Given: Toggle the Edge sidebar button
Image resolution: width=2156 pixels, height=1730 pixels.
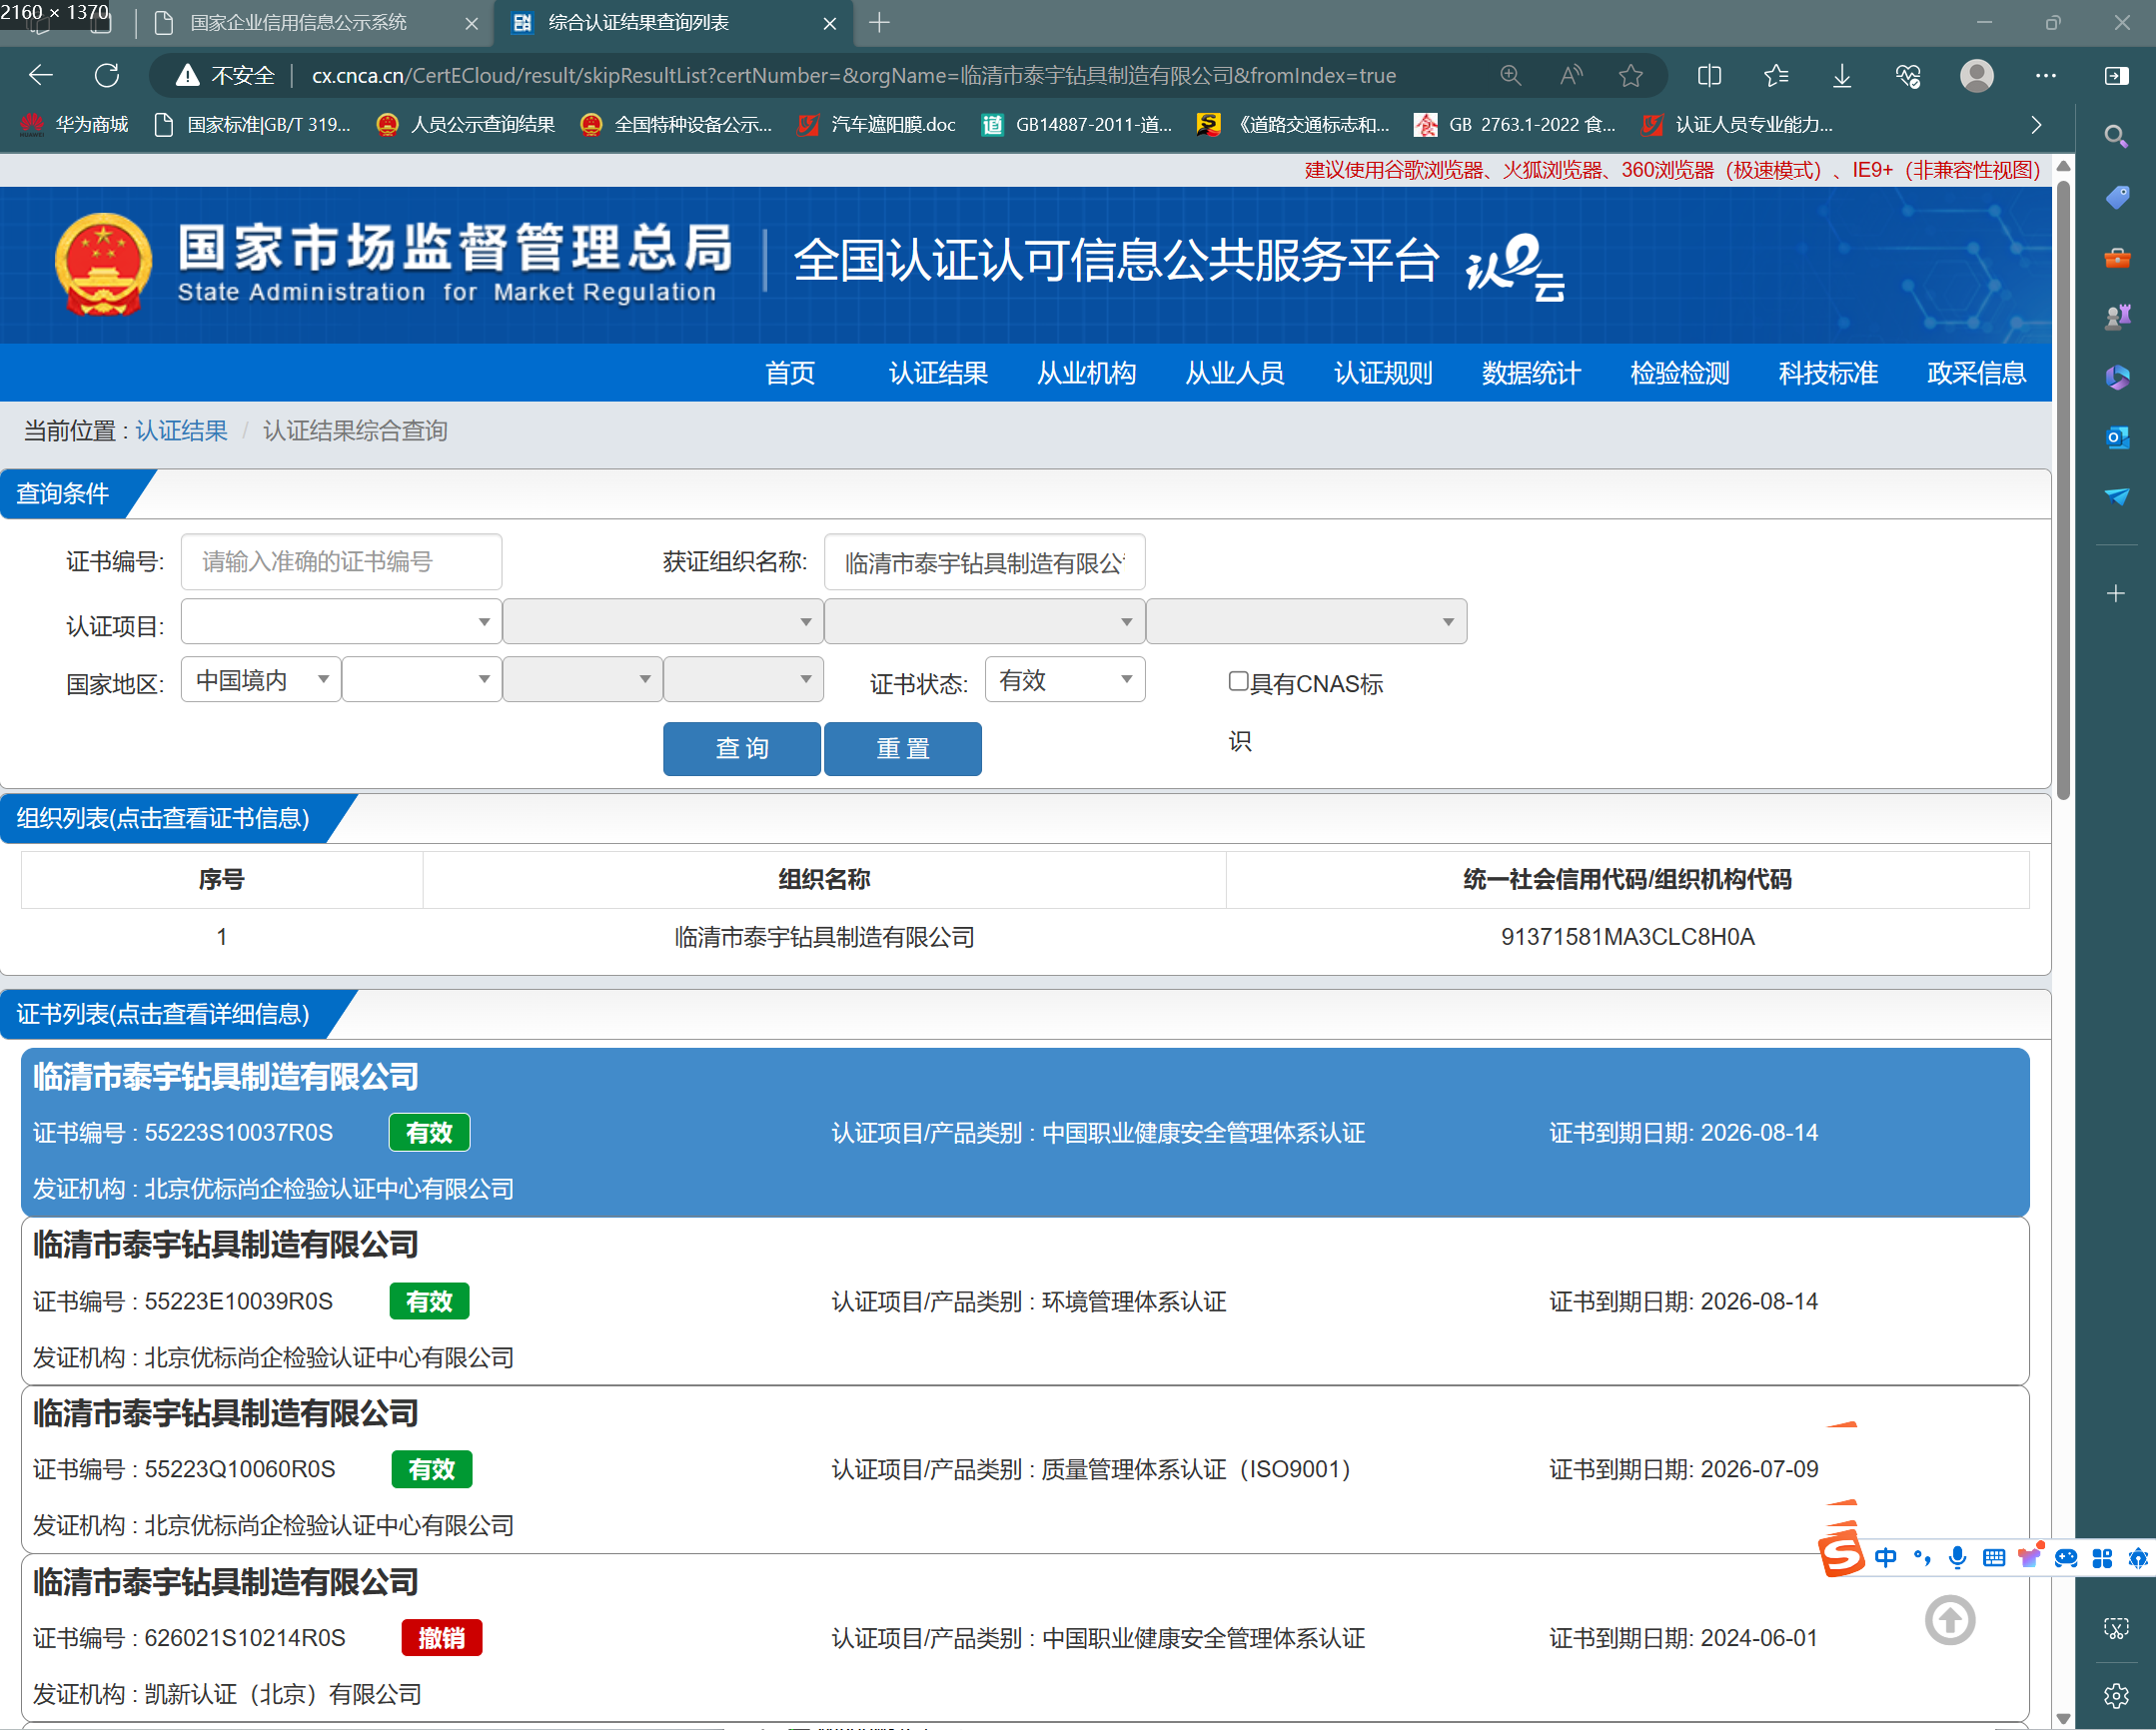Looking at the screenshot, I should (x=2117, y=75).
